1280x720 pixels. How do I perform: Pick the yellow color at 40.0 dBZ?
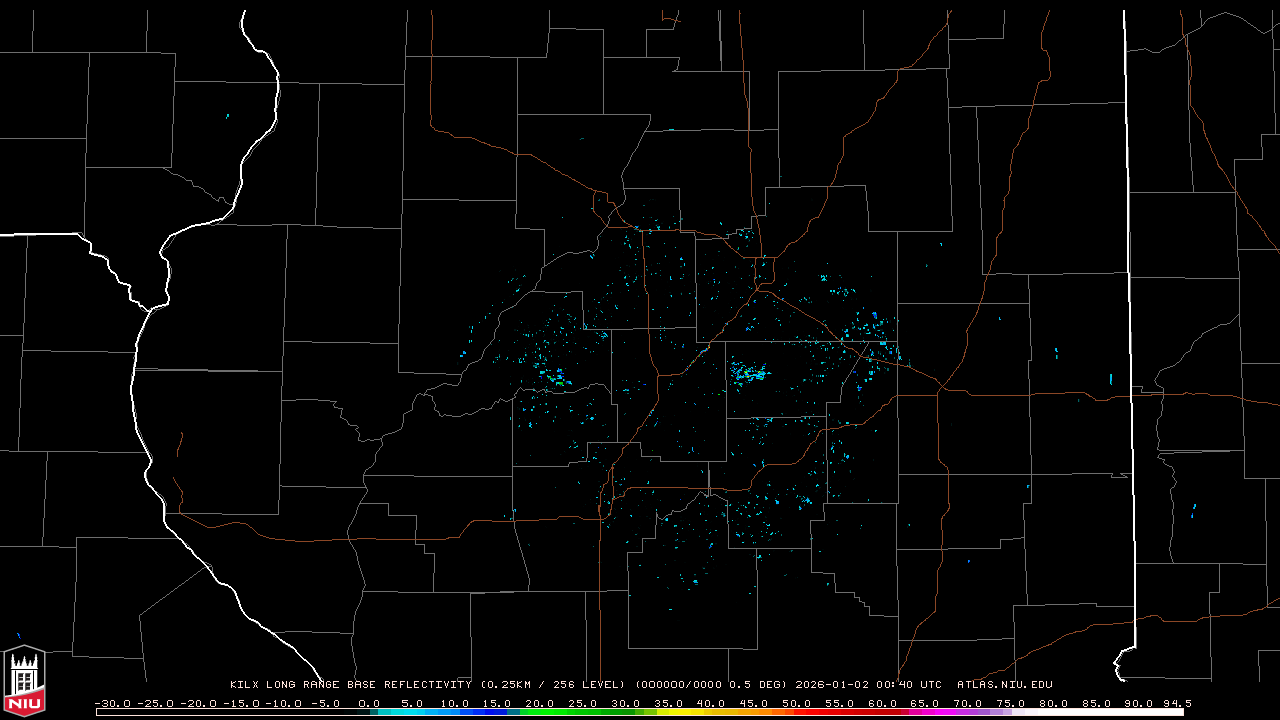coord(713,712)
